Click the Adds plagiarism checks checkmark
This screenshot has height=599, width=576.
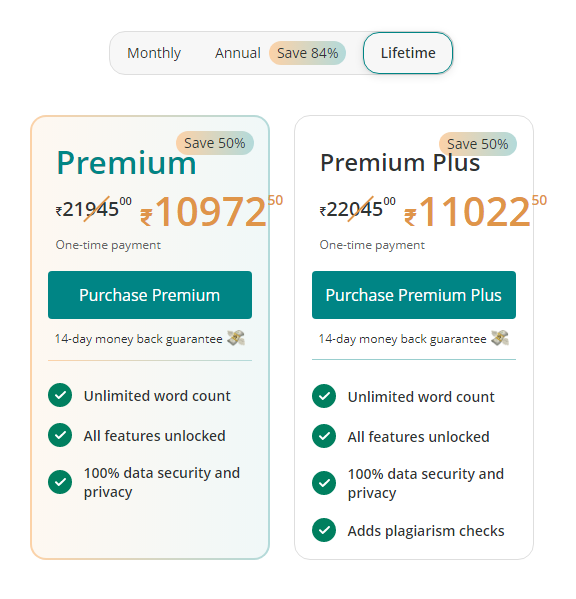pyautogui.click(x=324, y=530)
